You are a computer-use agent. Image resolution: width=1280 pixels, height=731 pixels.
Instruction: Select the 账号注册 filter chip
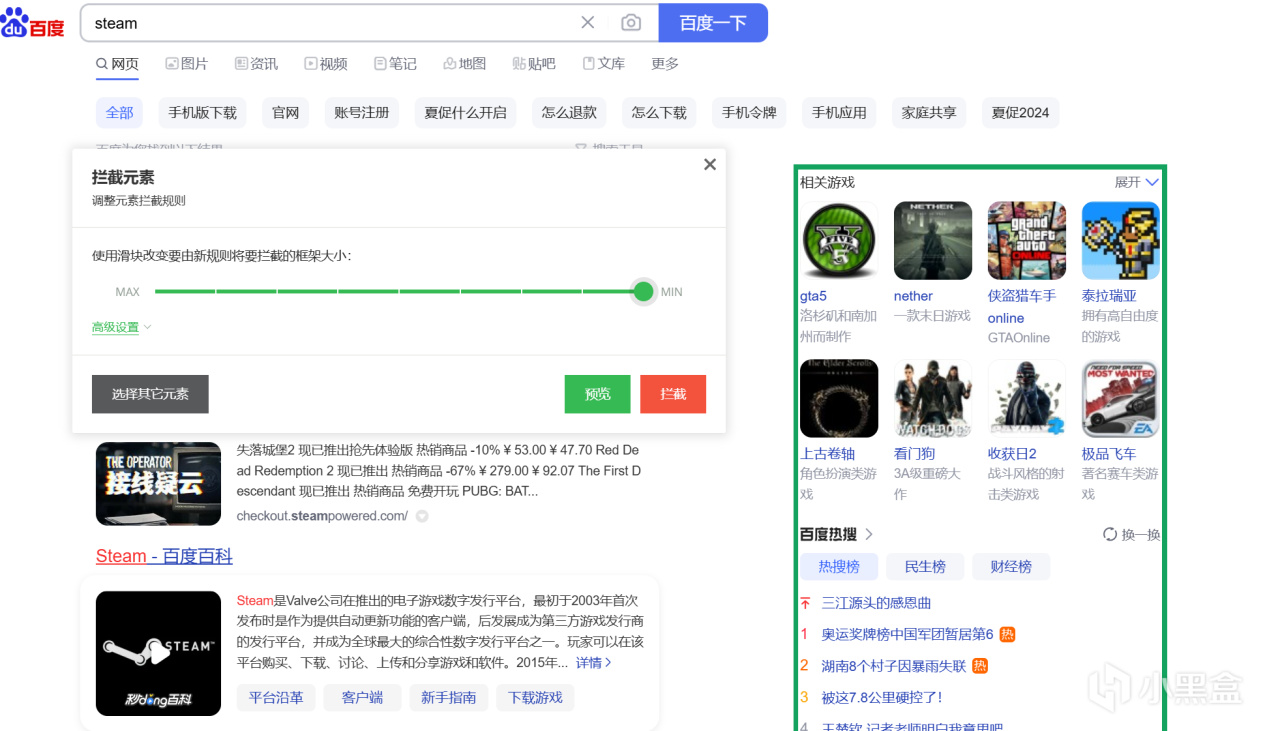click(362, 113)
